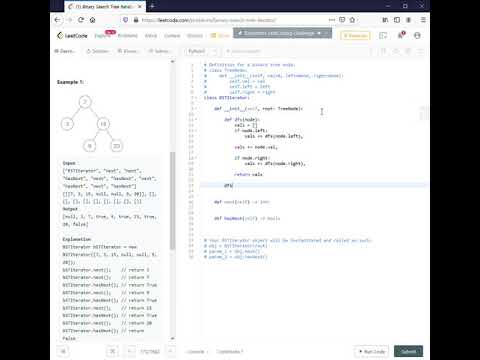Image resolution: width=480 pixels, height=360 pixels.
Task: Click the 'def hasNext(self)' line in the editor
Action: pos(247,218)
